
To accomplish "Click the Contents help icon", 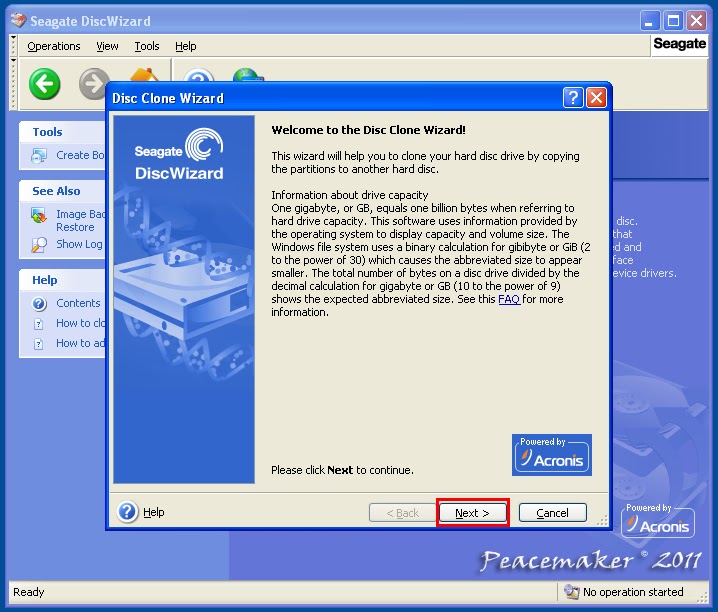I will click(x=39, y=303).
